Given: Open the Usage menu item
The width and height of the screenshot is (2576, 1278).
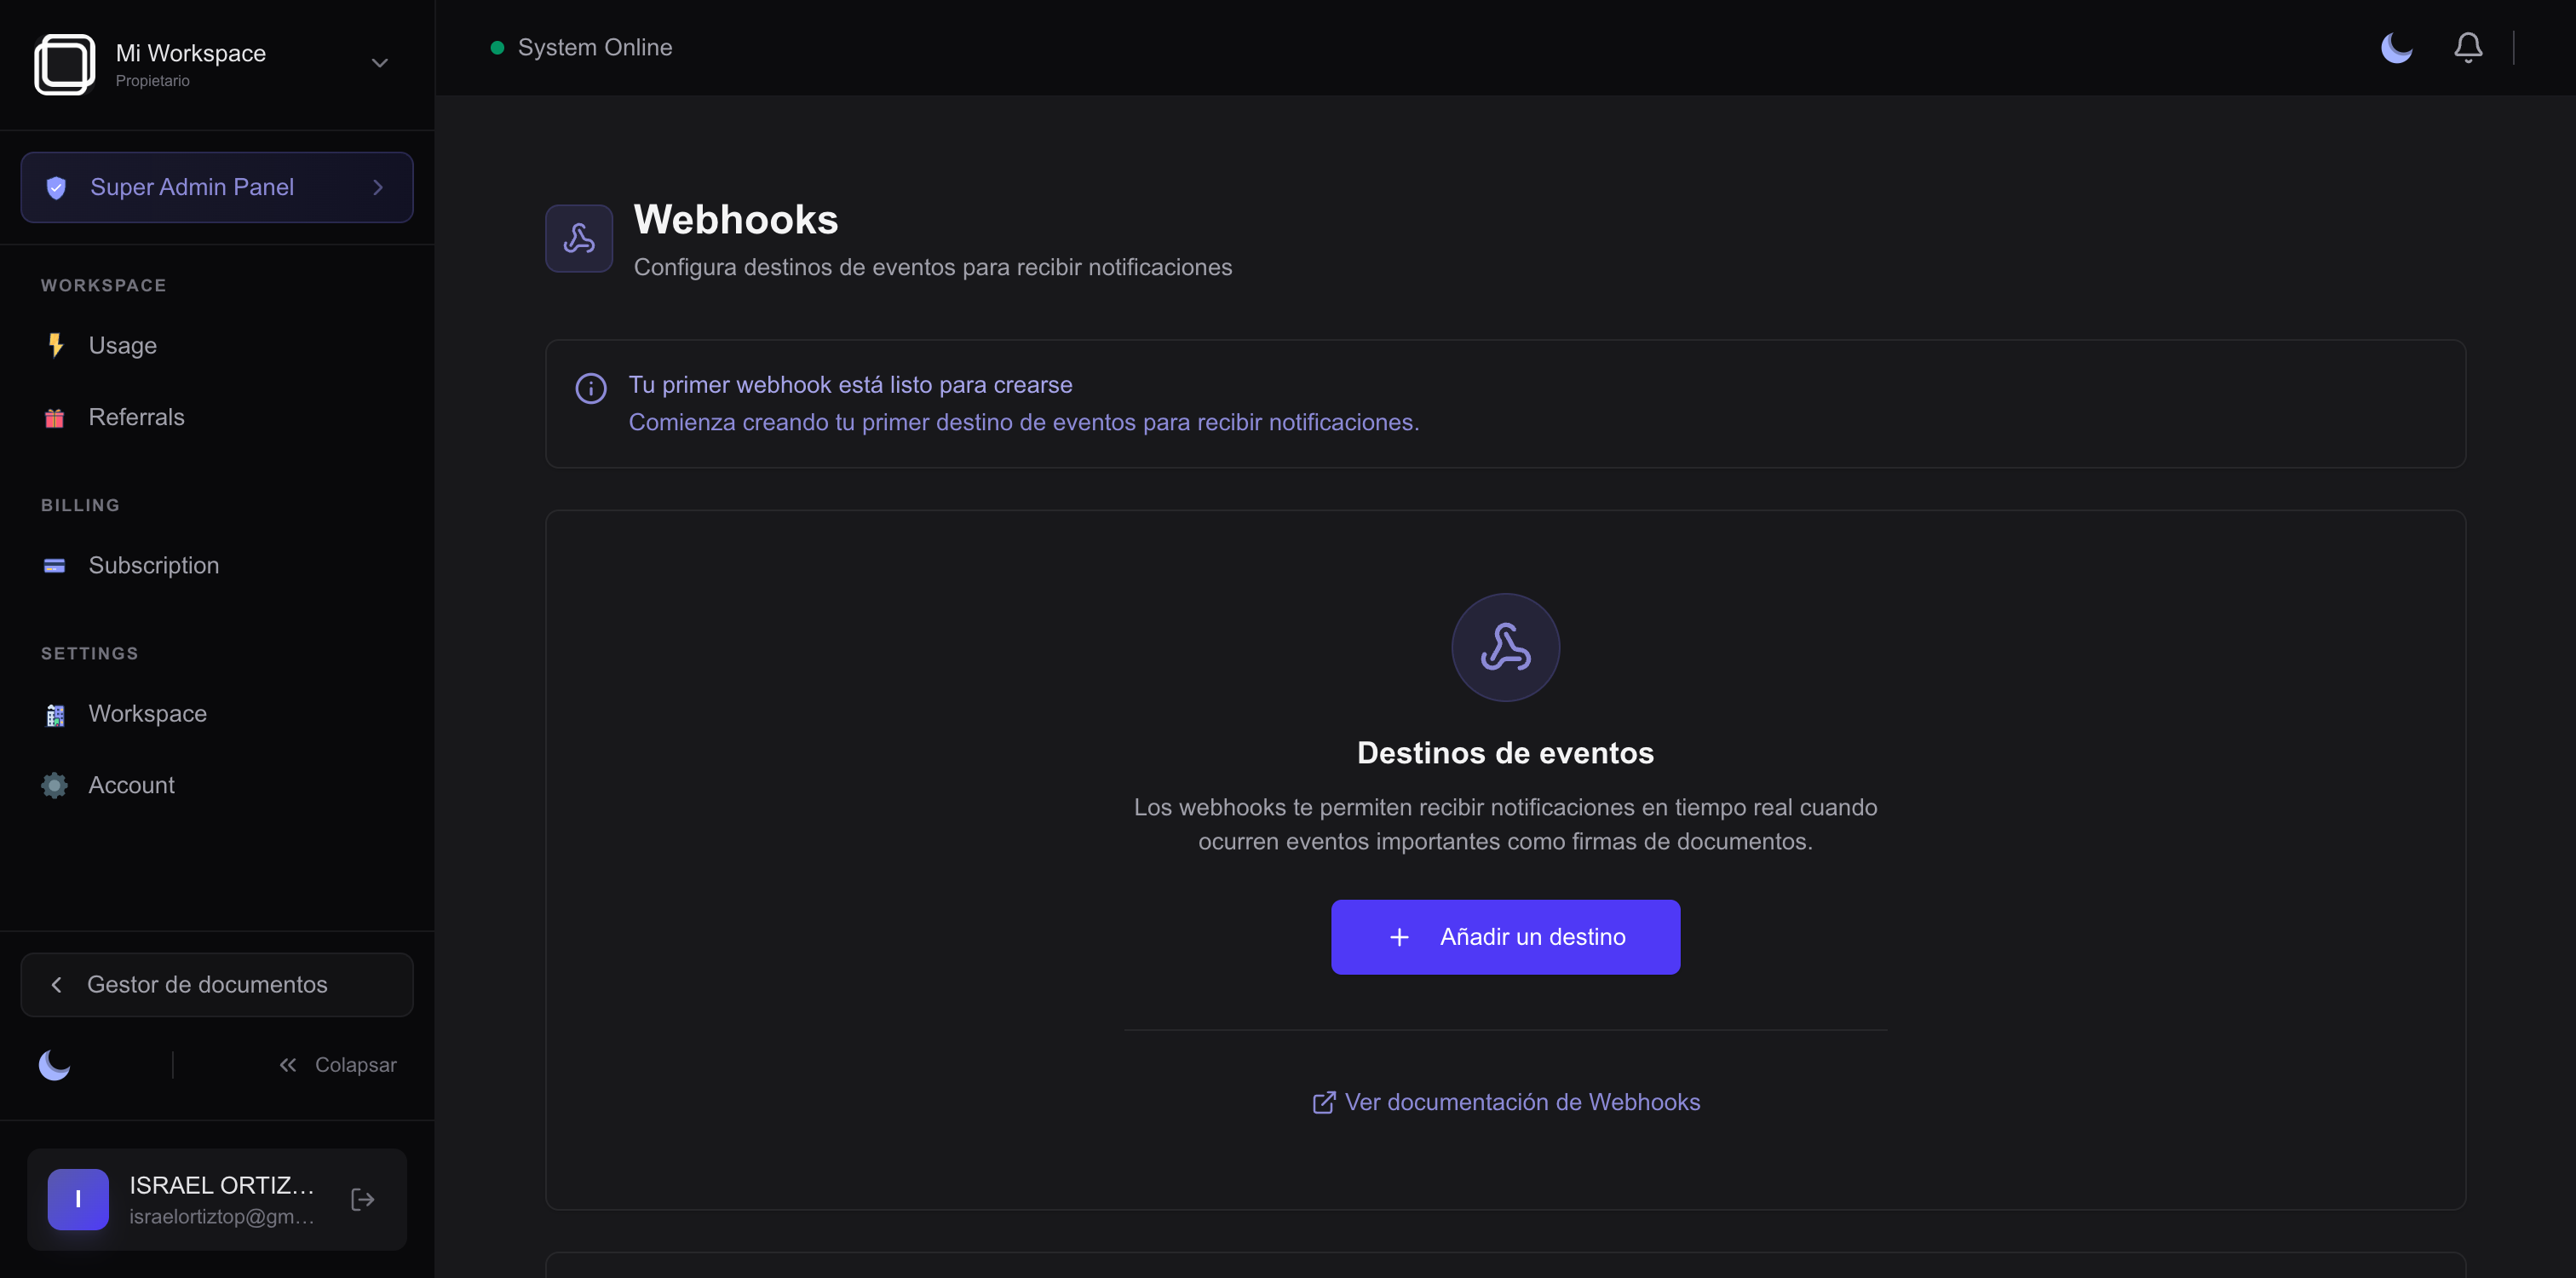Looking at the screenshot, I should click(122, 345).
